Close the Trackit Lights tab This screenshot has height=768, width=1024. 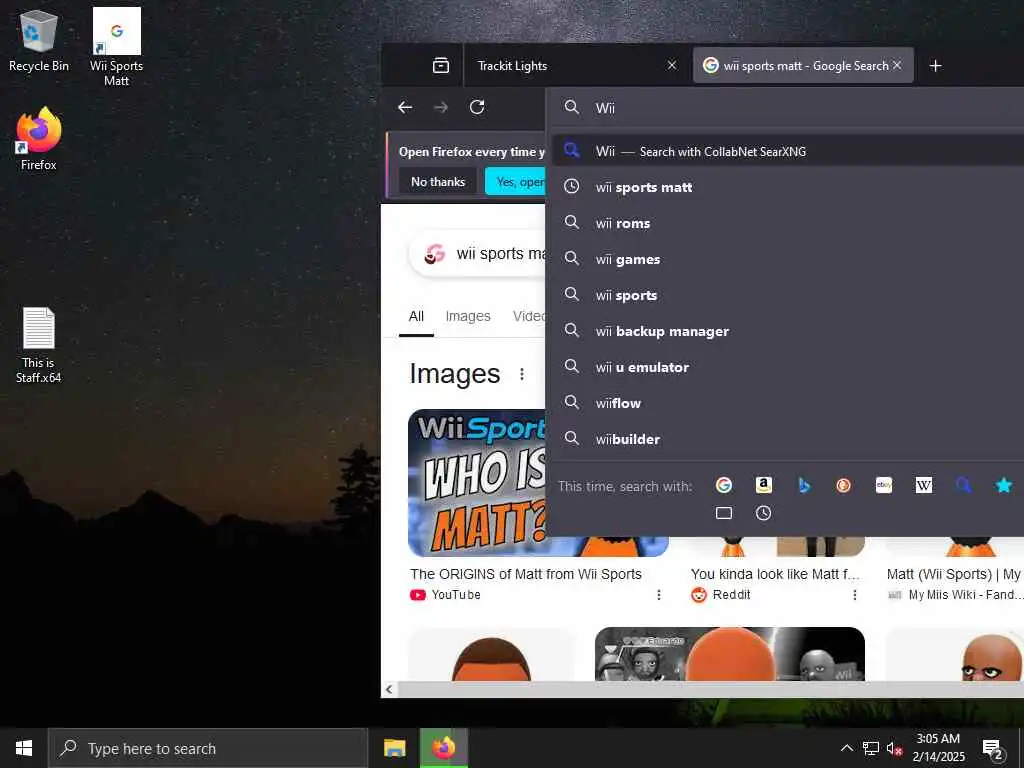671,65
